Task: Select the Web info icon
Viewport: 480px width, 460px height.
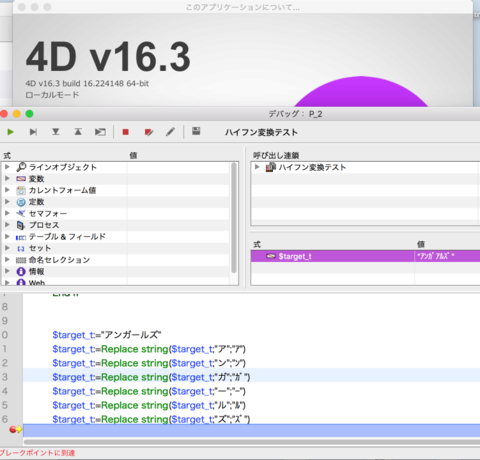Action: coord(21,282)
